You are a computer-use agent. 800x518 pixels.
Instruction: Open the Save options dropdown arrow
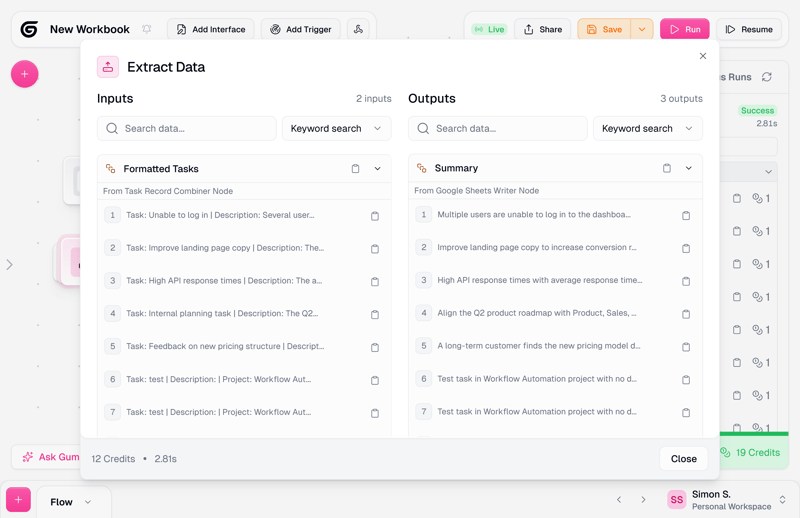pos(642,30)
